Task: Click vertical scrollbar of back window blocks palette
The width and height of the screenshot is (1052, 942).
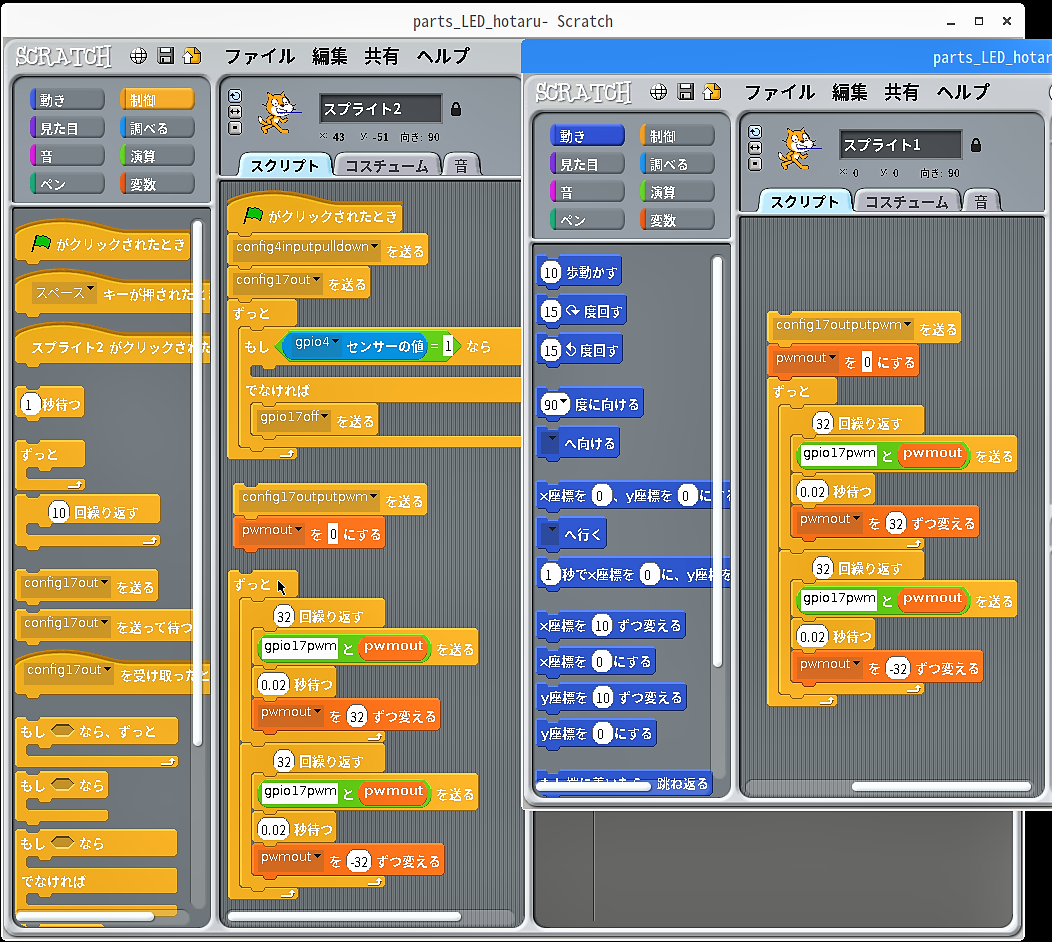Action: [197, 482]
